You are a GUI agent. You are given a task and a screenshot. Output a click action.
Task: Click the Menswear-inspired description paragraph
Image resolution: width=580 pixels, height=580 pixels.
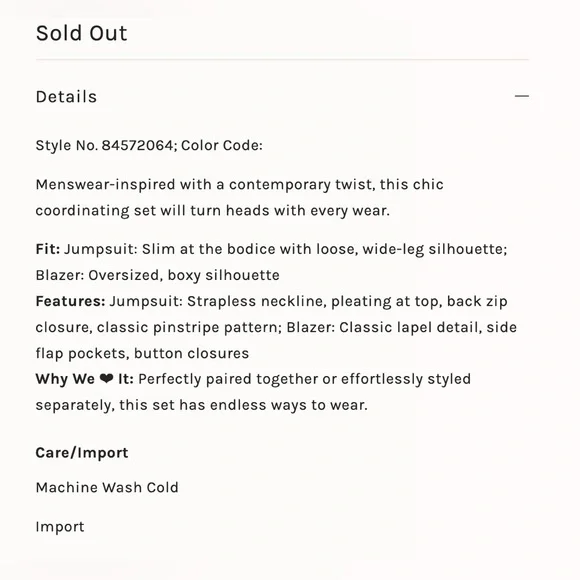tap(239, 198)
